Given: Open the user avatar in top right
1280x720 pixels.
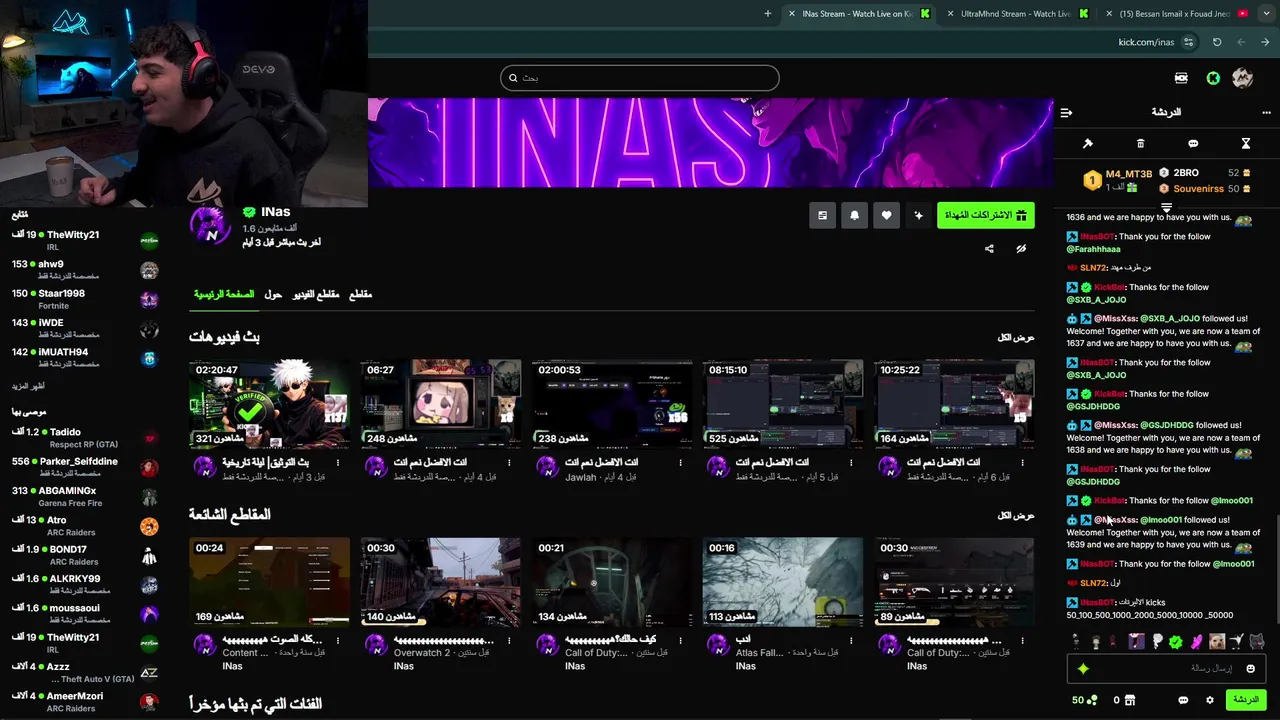Looking at the screenshot, I should click(x=1243, y=78).
